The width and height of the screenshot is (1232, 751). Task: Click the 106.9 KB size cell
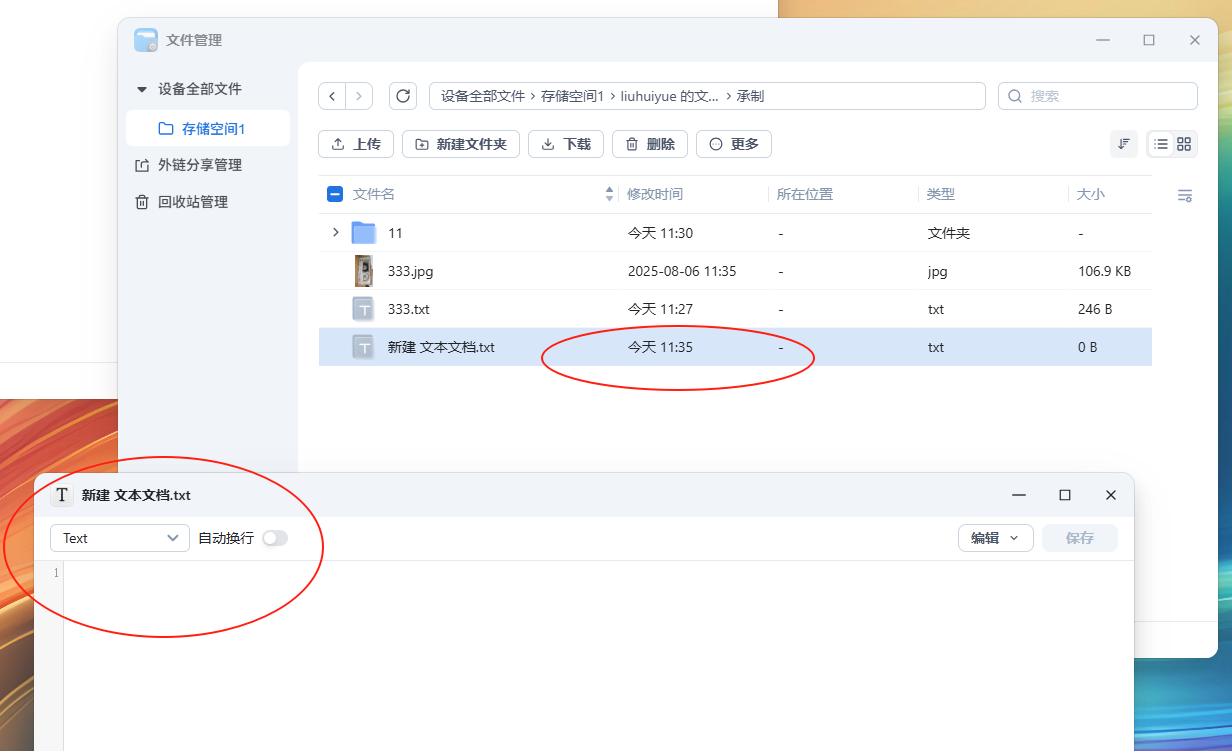(x=1105, y=271)
